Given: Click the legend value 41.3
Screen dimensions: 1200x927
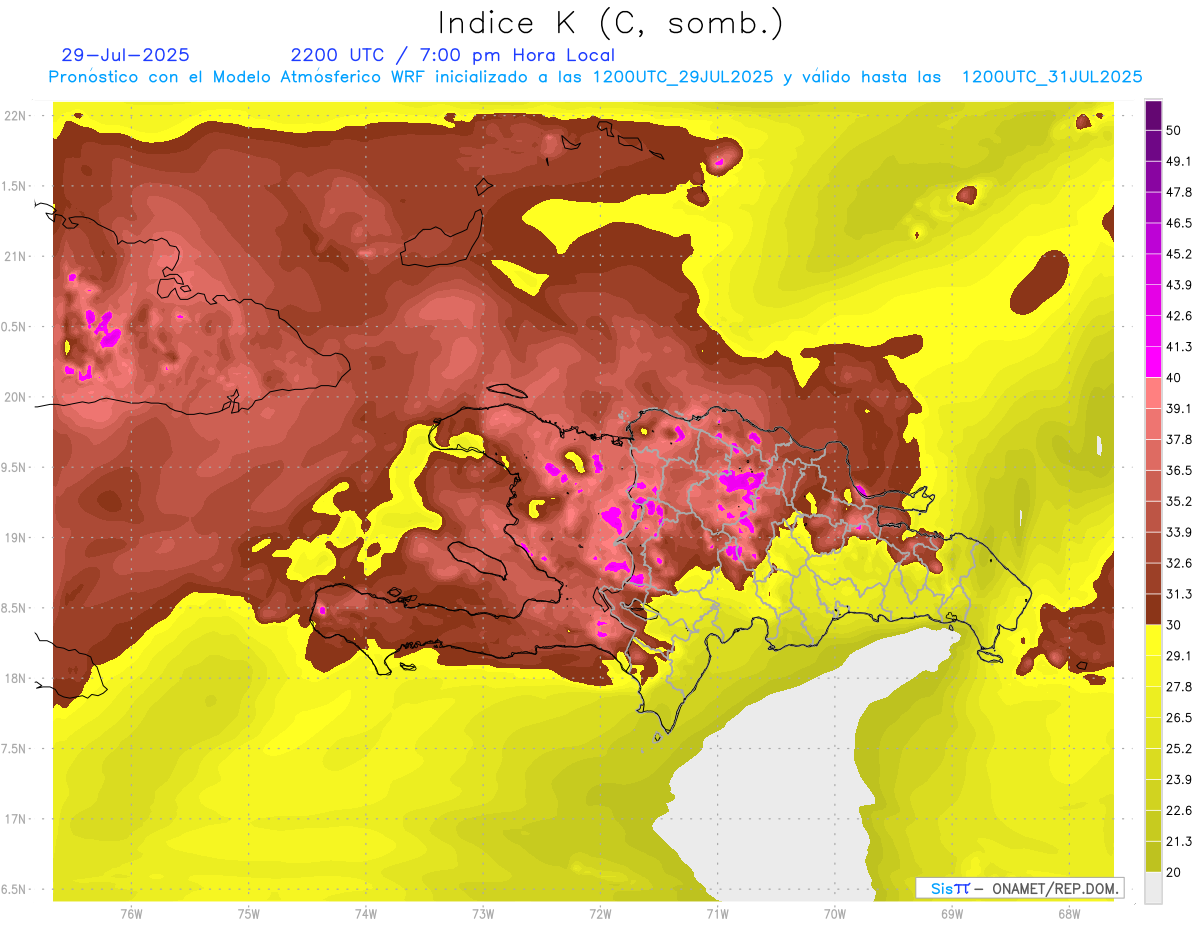Looking at the screenshot, I should click(x=1178, y=347).
